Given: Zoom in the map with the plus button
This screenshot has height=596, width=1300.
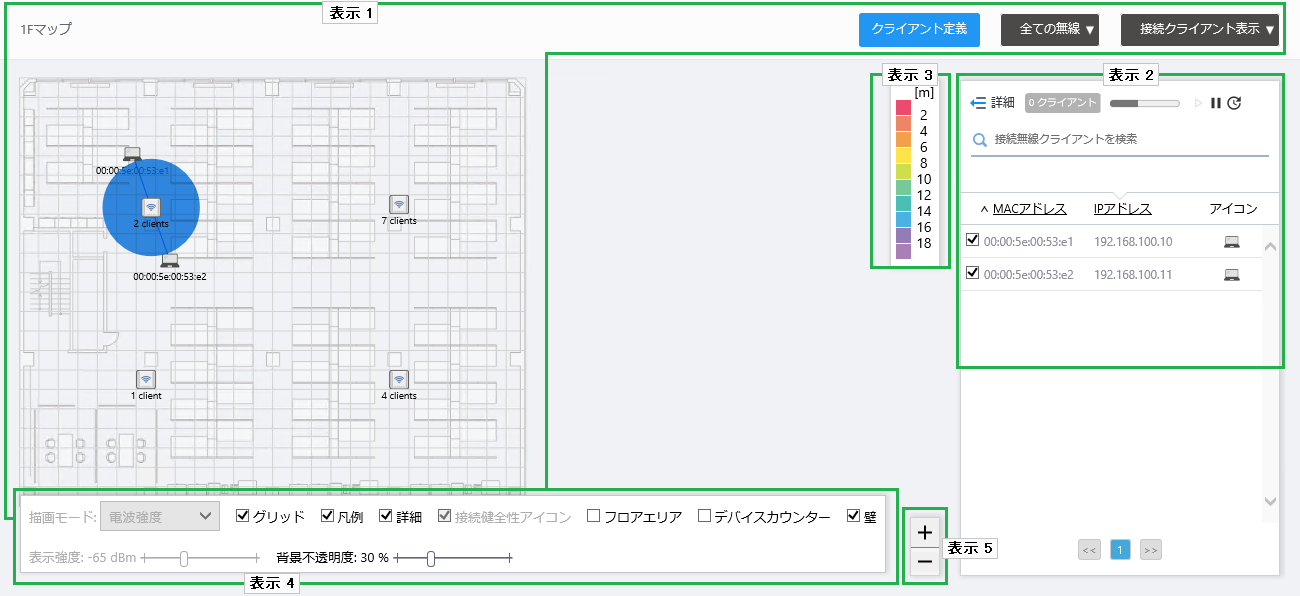Looking at the screenshot, I should [925, 532].
